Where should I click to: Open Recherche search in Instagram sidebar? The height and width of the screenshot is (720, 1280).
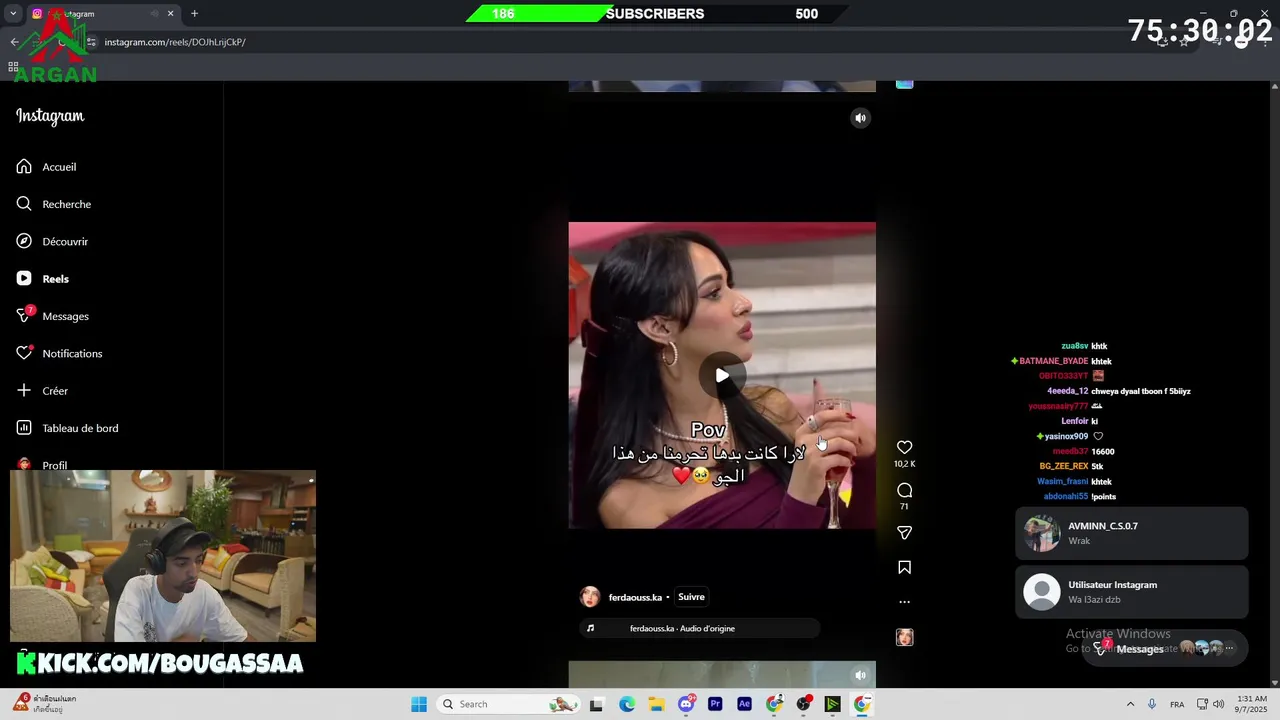53,204
